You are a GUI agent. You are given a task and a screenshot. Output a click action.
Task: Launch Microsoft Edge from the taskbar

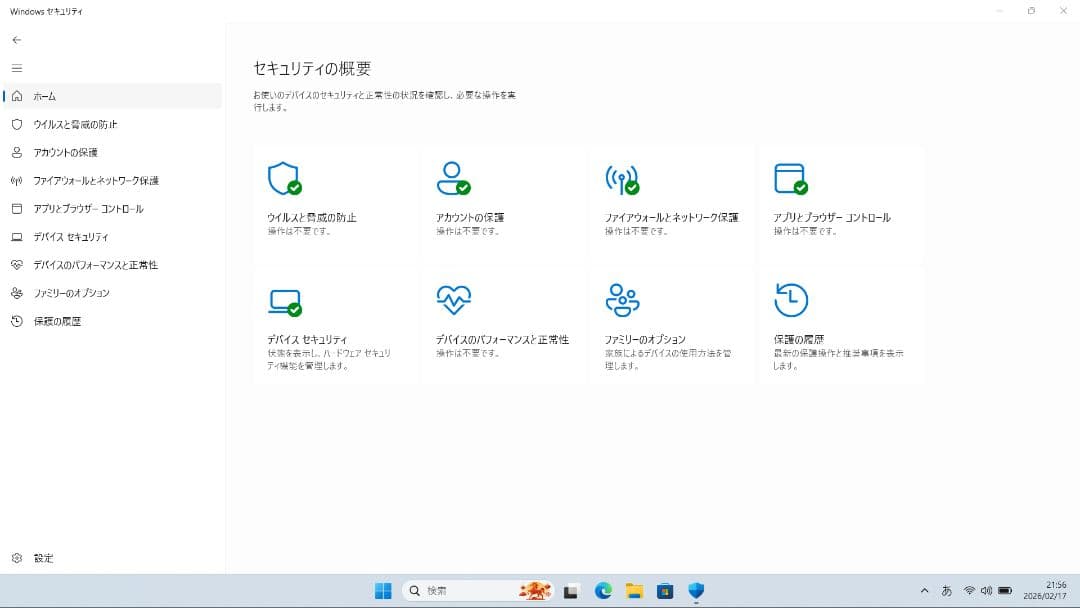603,590
